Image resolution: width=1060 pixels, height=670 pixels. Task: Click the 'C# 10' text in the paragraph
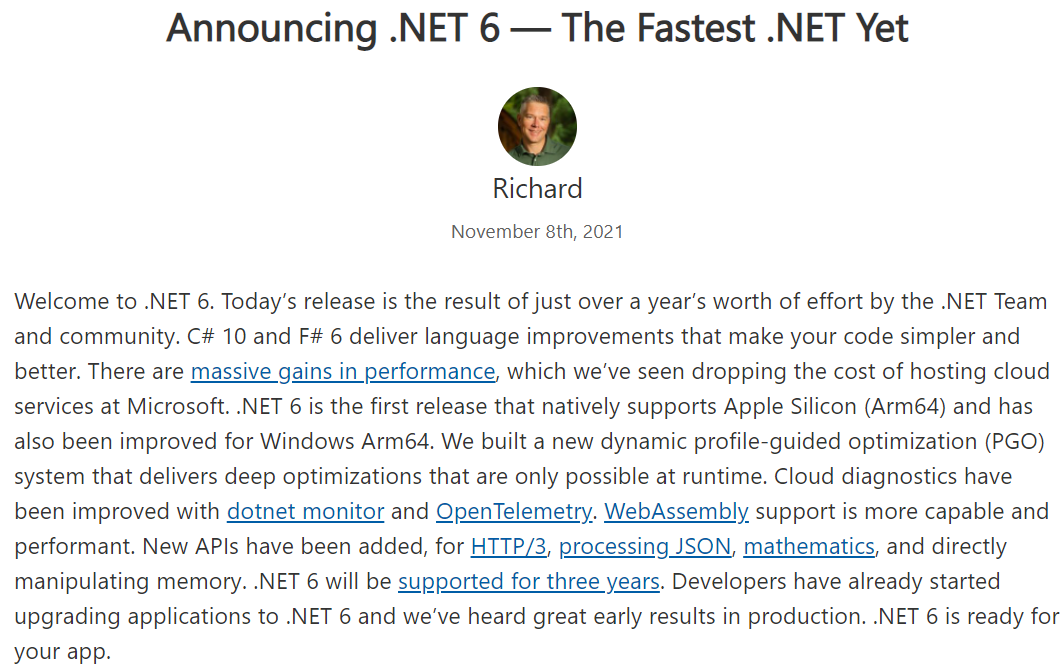(216, 336)
